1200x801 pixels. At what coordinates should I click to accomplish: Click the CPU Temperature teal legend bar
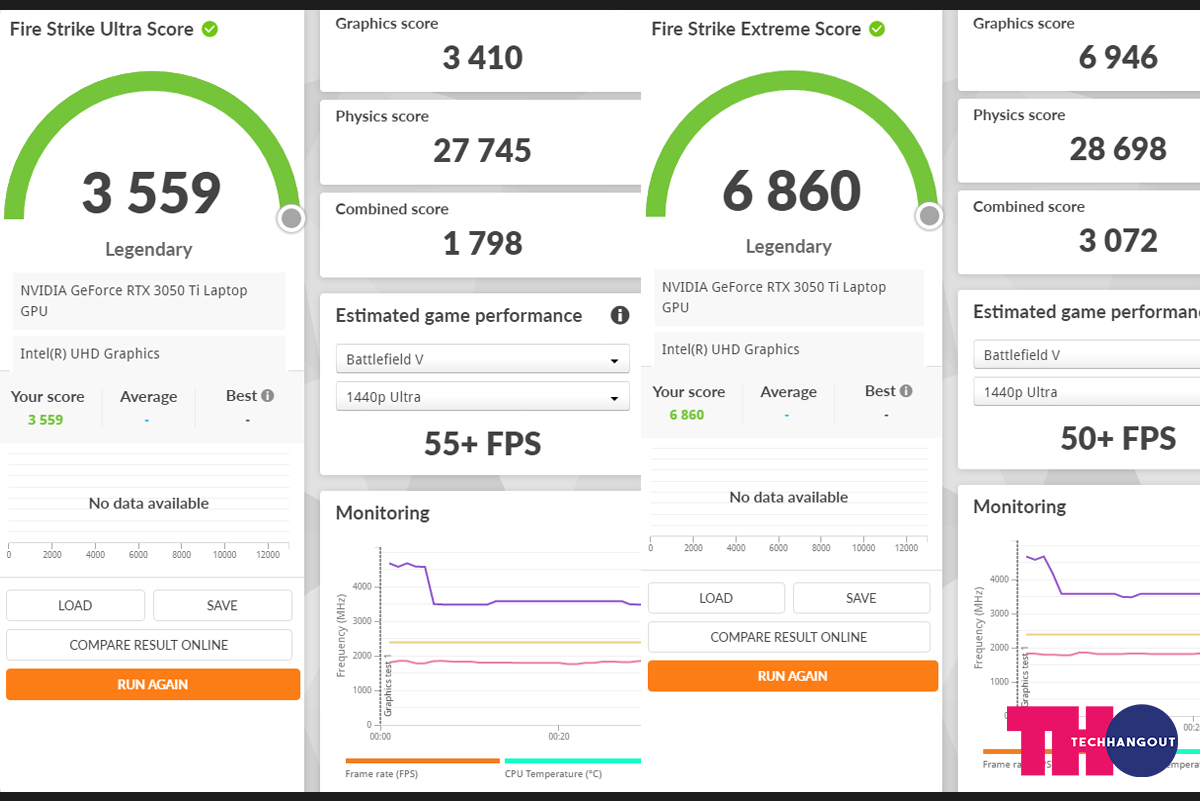click(573, 761)
